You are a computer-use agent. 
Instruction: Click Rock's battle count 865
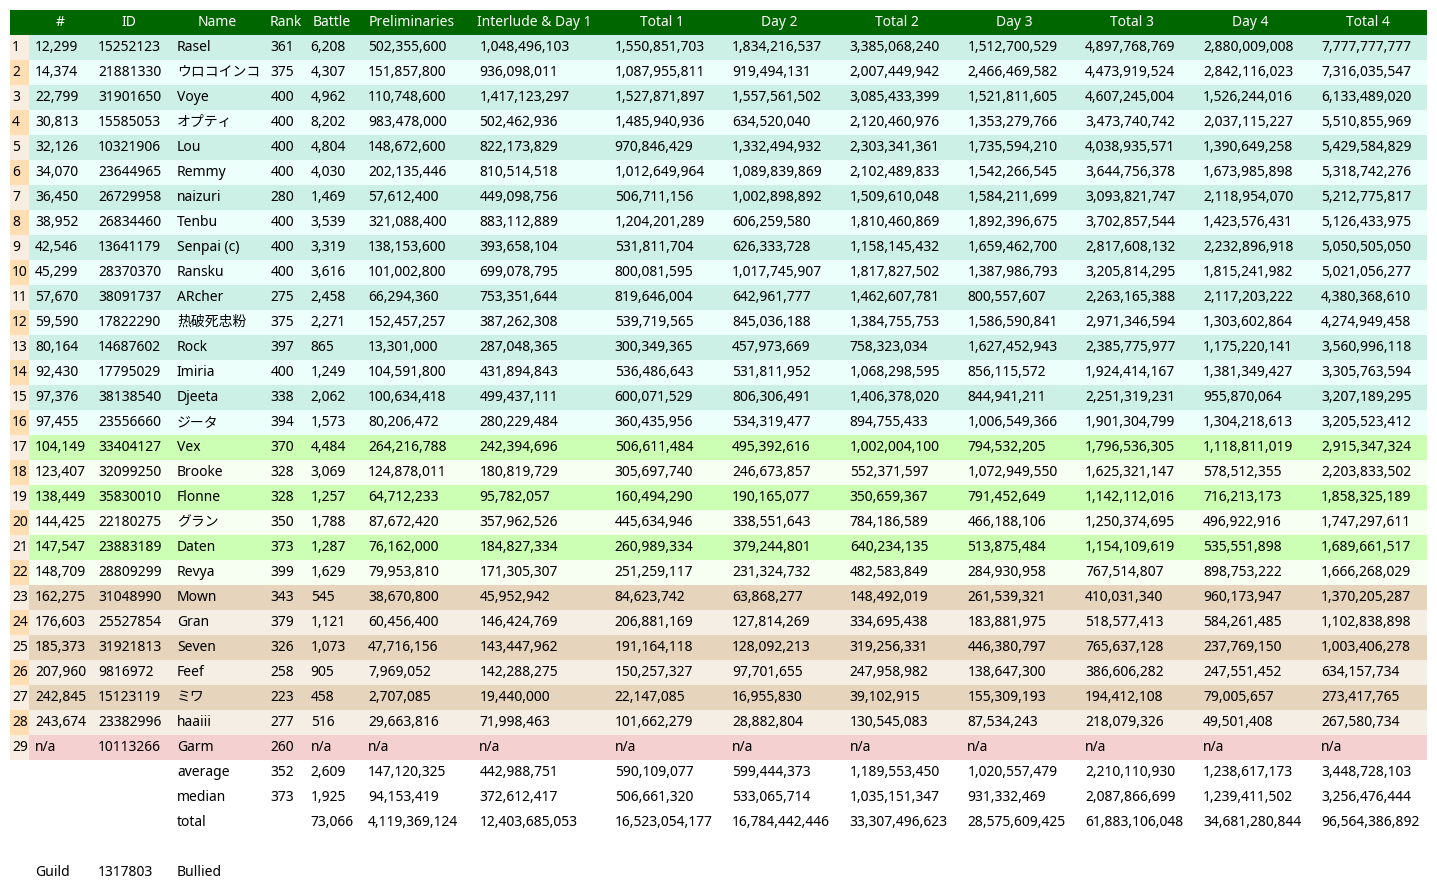tap(322, 346)
